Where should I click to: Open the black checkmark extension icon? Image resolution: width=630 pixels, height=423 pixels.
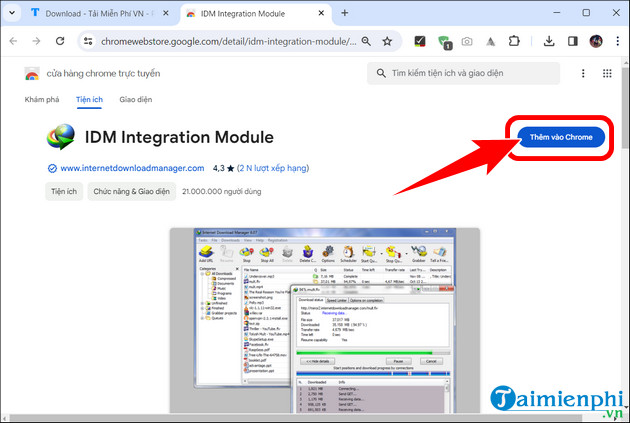click(419, 41)
